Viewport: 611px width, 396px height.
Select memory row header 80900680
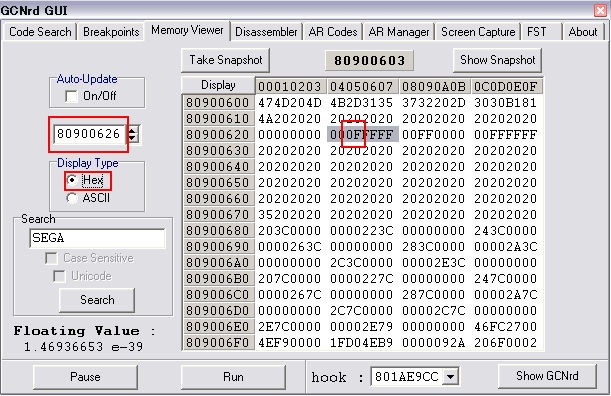(218, 231)
